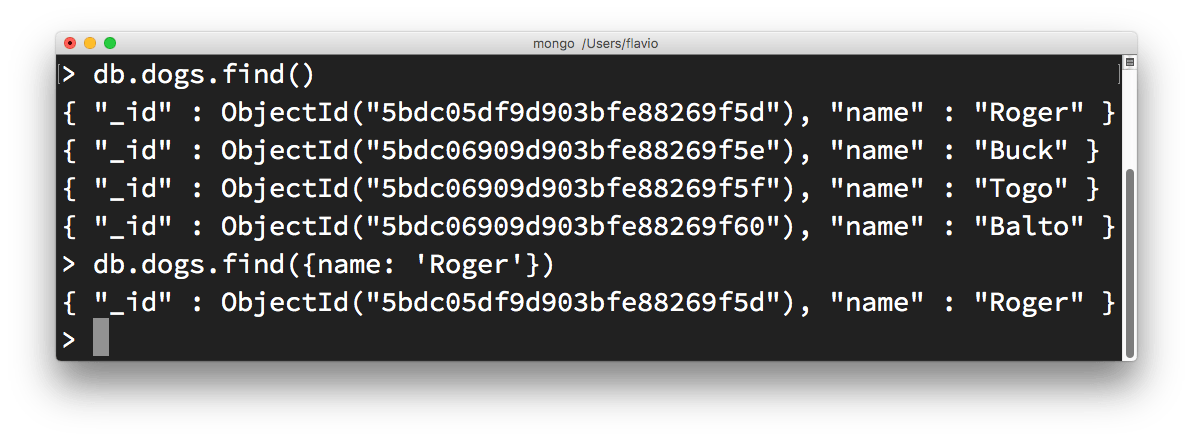Click the green zoom window button
1193x441 pixels.
[x=110, y=43]
